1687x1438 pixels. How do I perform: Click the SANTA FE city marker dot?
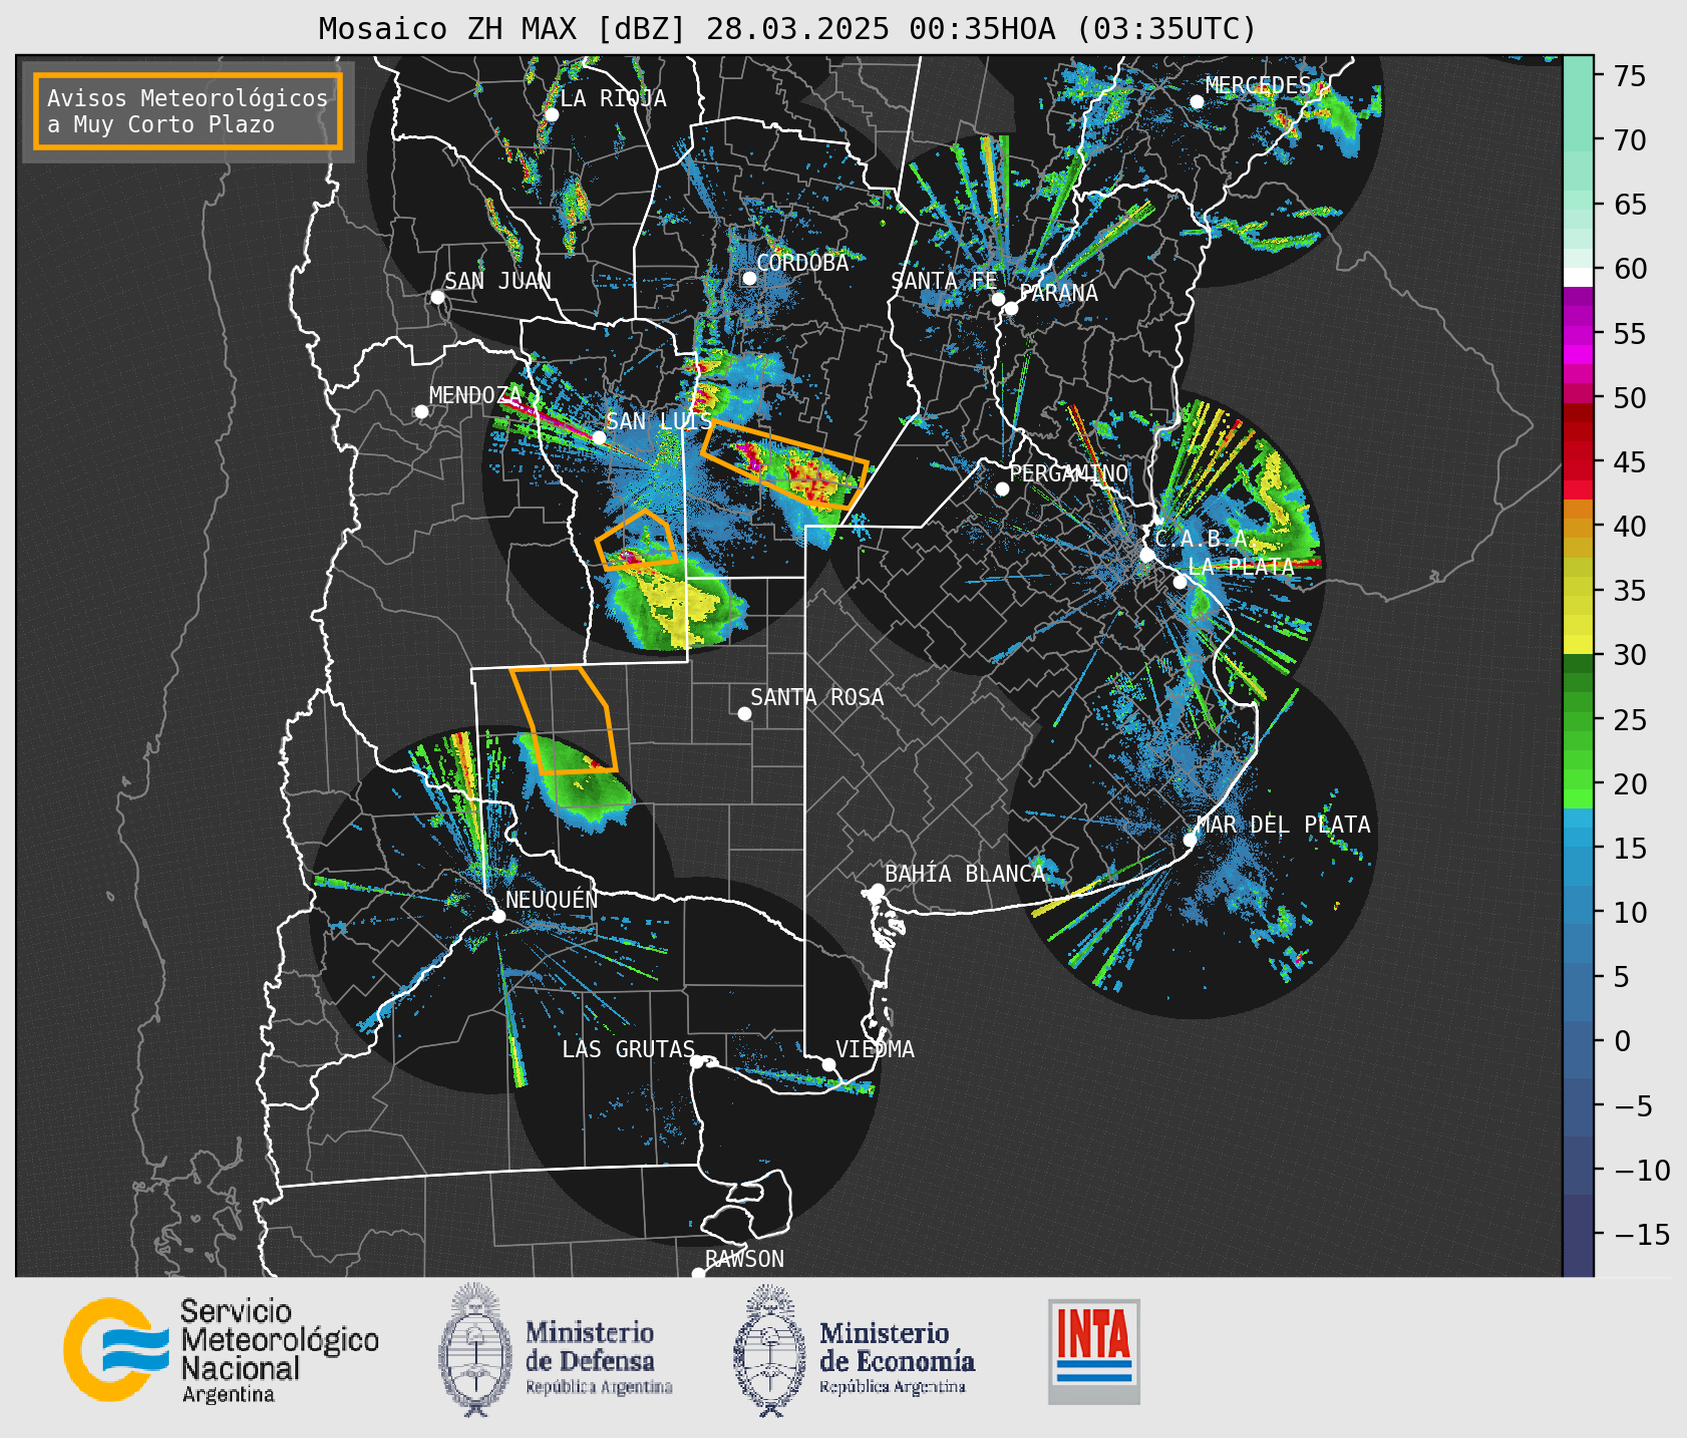tap(998, 299)
